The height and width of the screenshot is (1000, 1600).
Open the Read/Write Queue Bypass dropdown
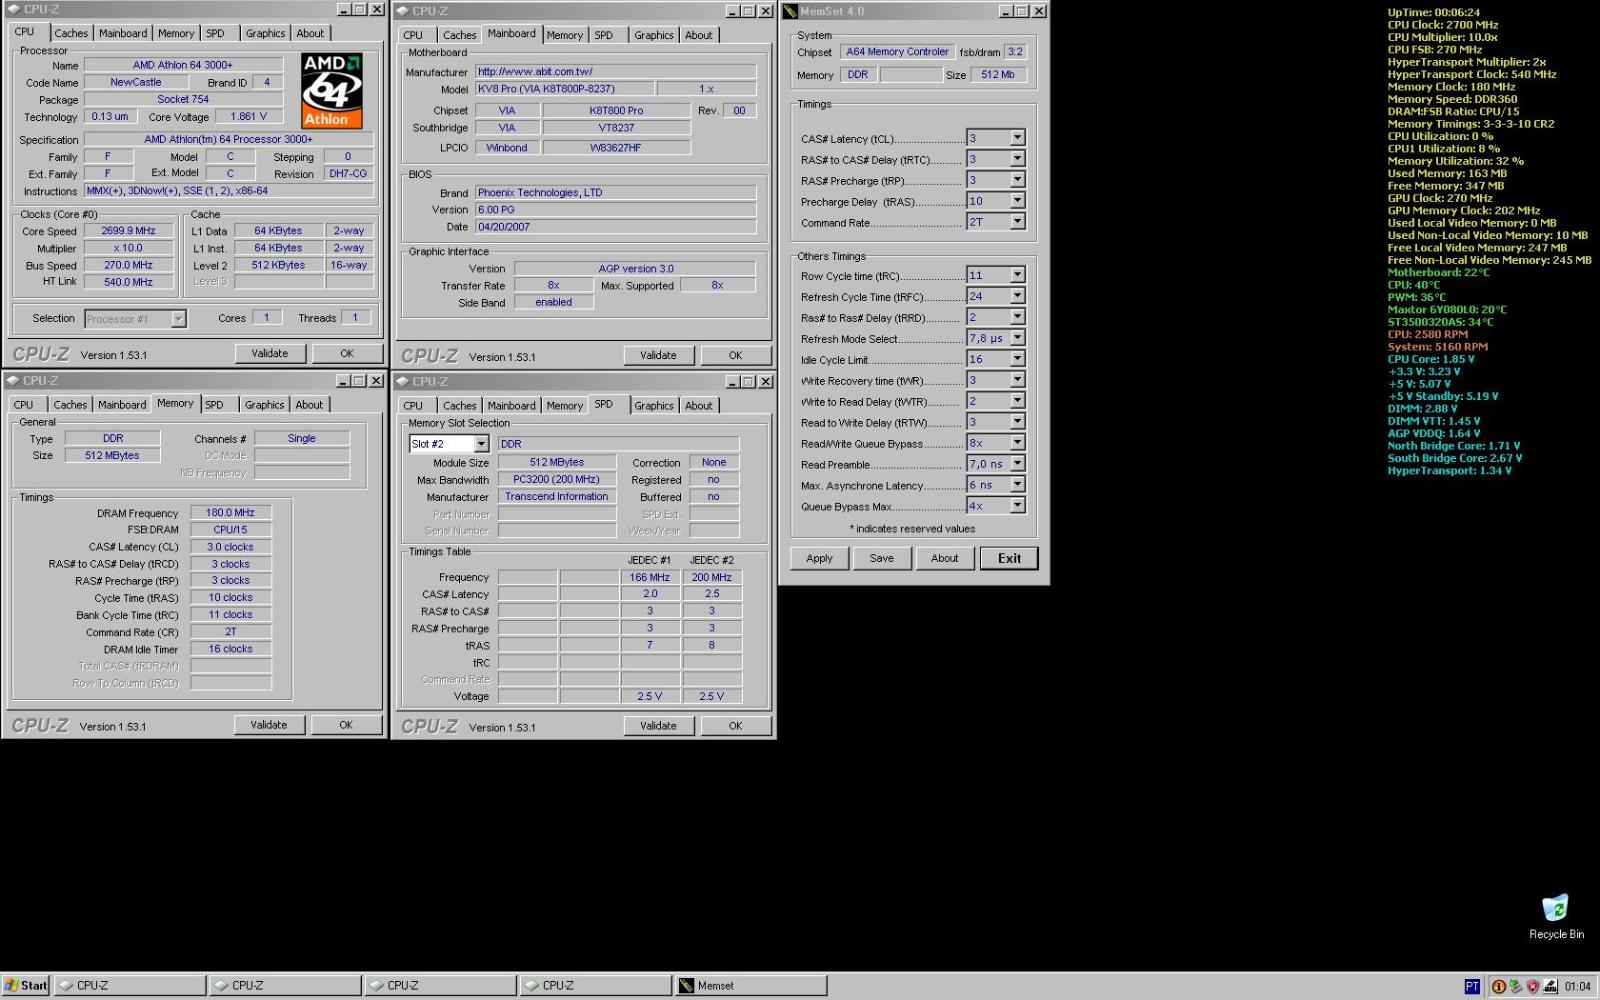(1017, 443)
